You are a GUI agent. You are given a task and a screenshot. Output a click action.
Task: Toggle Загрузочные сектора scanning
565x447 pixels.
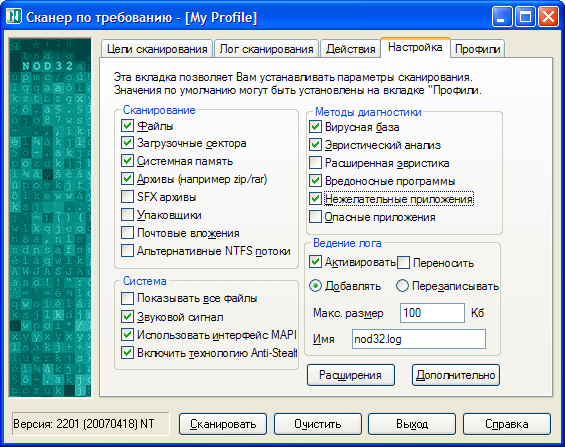127,143
